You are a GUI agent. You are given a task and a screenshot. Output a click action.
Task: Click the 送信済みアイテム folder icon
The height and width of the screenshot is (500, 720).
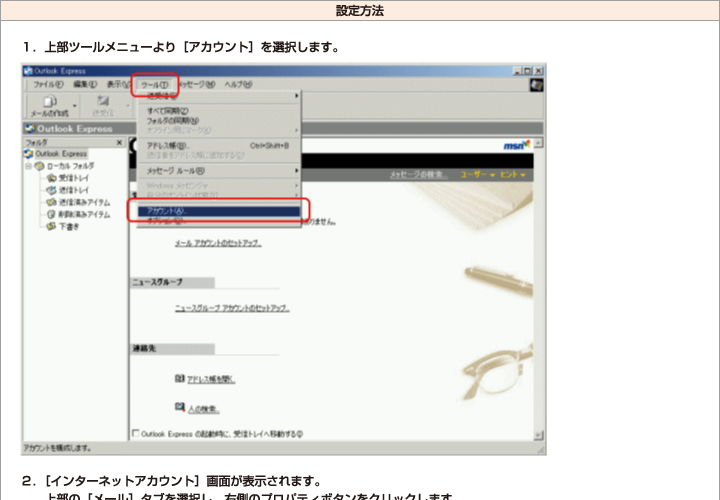[x=51, y=202]
